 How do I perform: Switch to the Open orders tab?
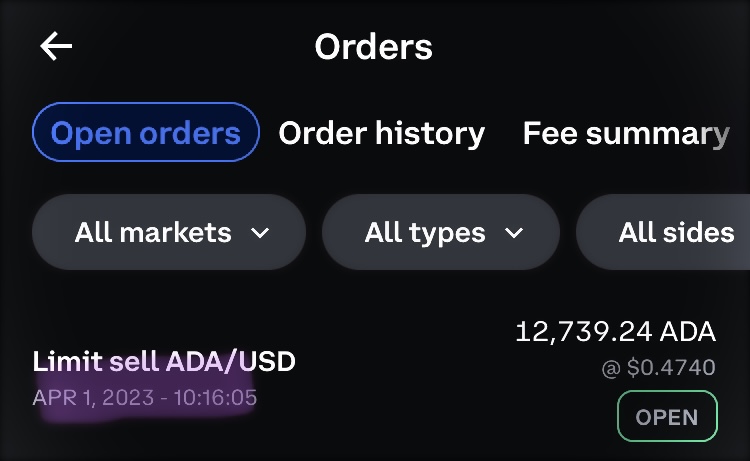[x=146, y=133]
